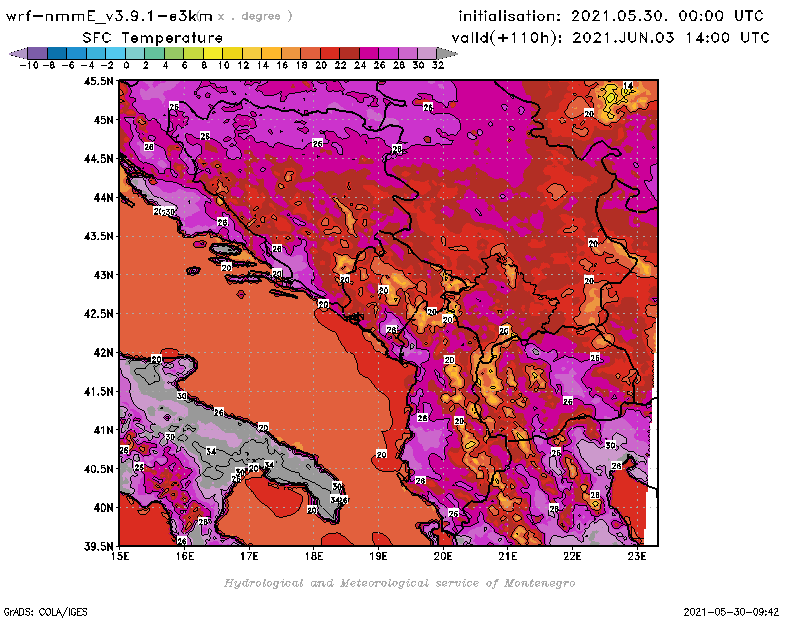Click the 'valid(+110h): 2021.JUN.03 14:00 UTC' line

point(610,38)
